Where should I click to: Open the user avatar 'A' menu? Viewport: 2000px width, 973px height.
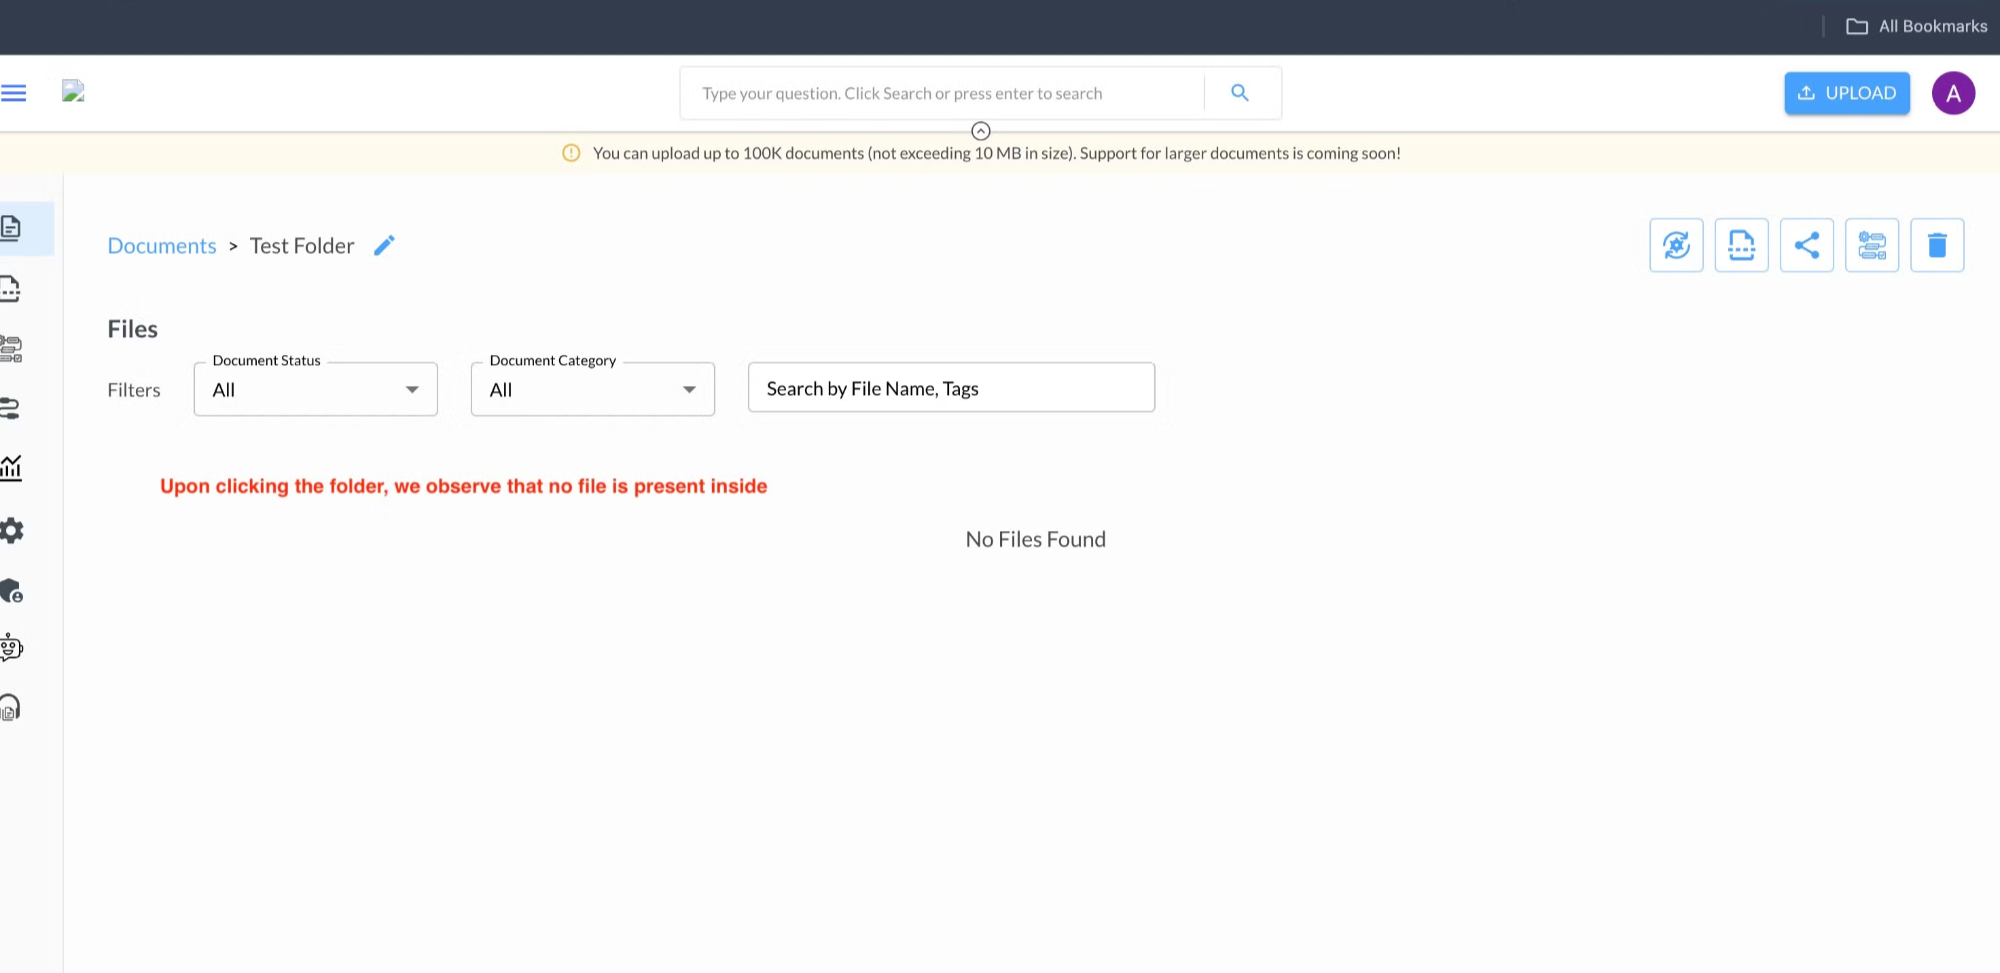click(1953, 93)
